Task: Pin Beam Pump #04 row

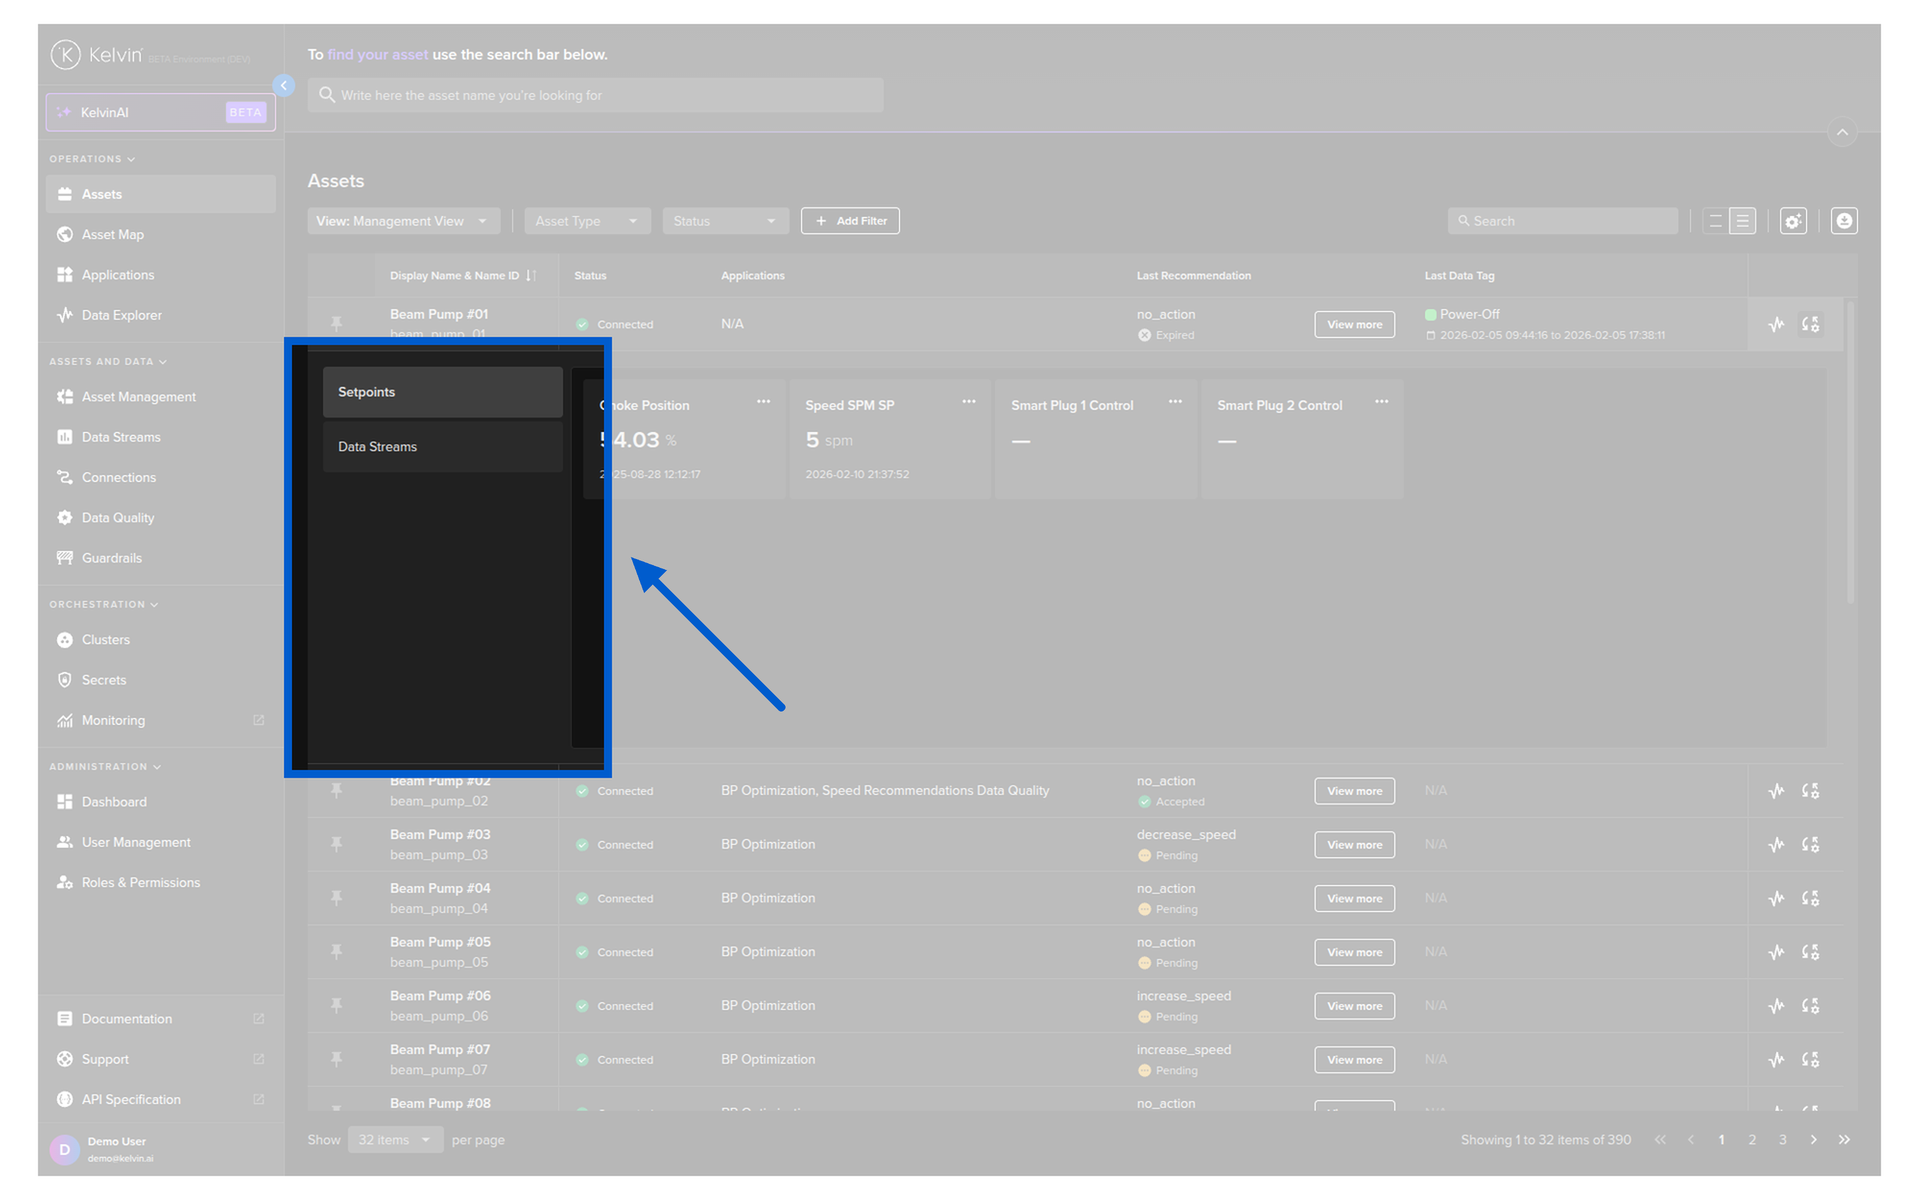Action: [337, 898]
